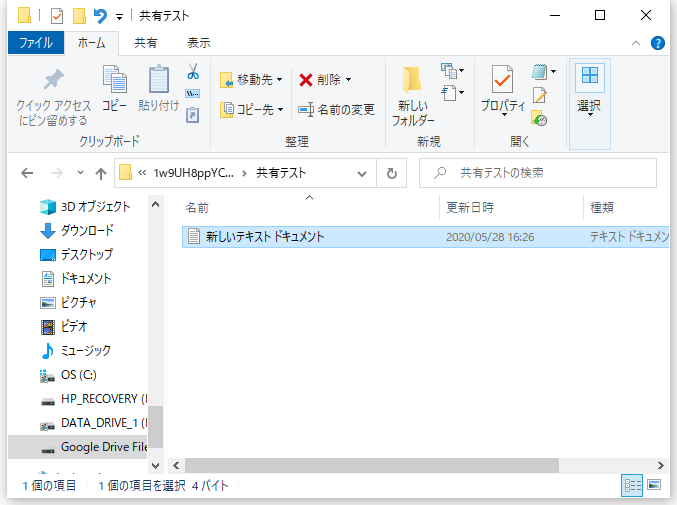Go back with the left arrow
The width and height of the screenshot is (677, 505).
(x=27, y=174)
